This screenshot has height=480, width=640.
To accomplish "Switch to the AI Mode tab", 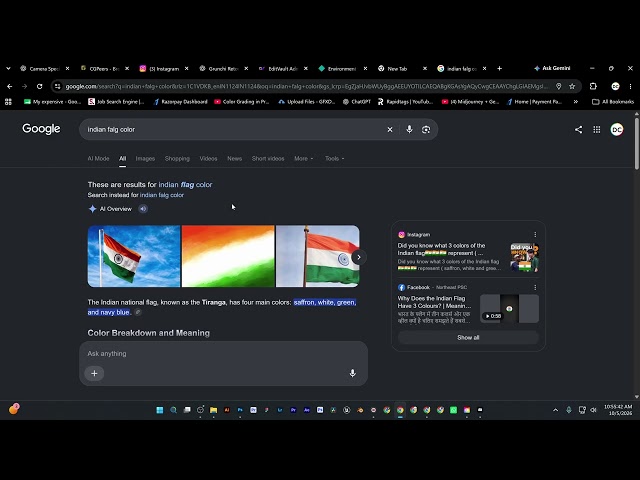I will point(98,158).
